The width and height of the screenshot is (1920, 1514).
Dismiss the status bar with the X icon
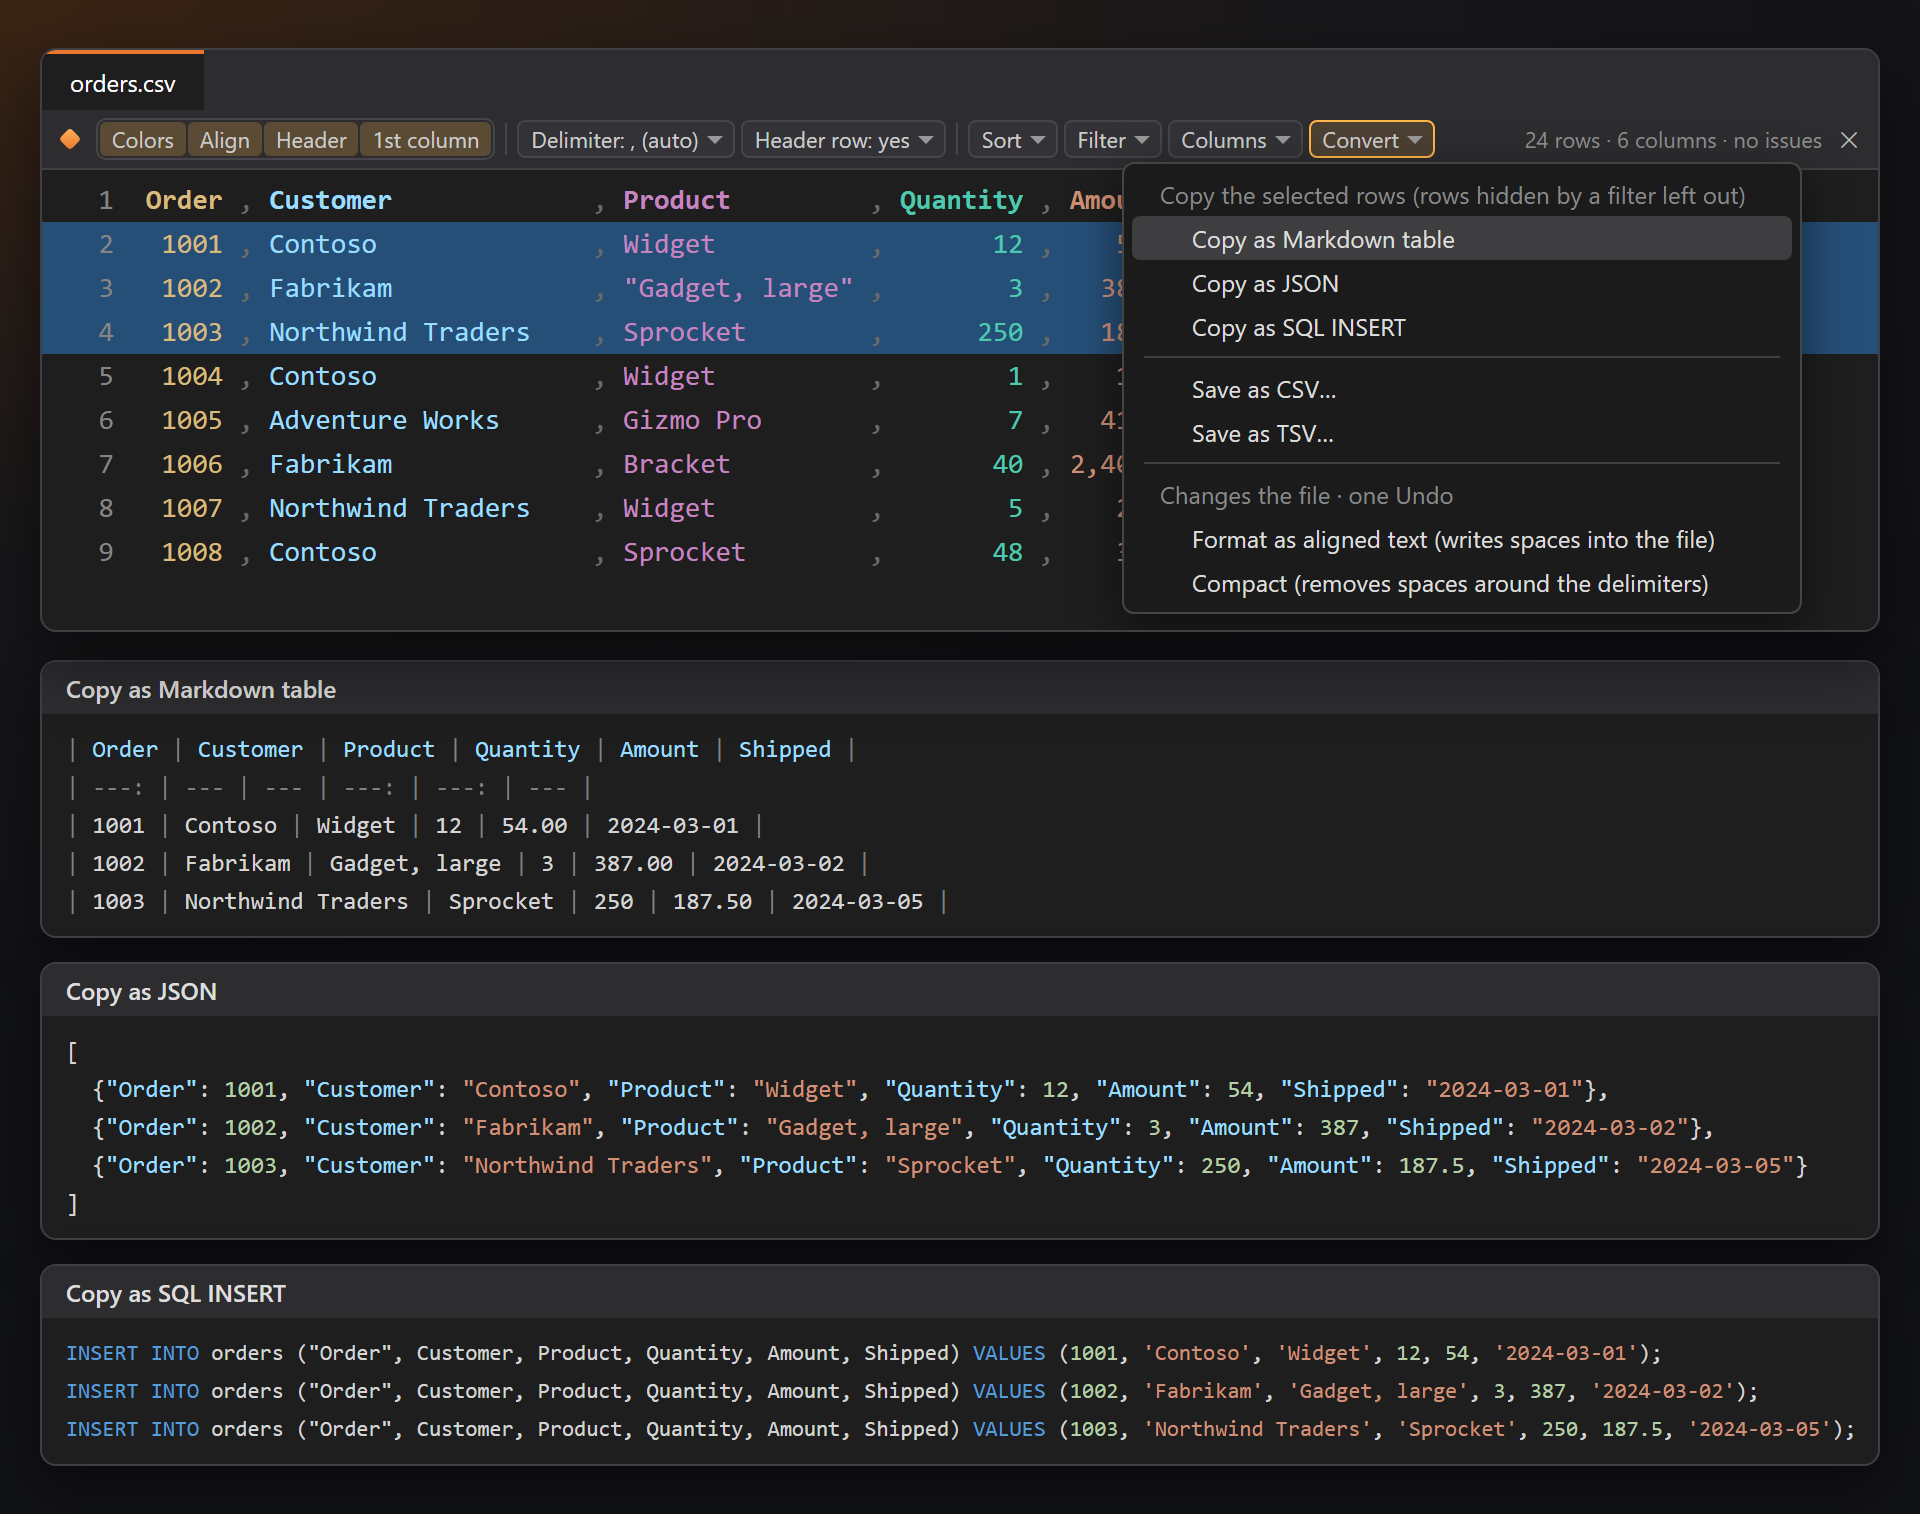pyautogui.click(x=1849, y=140)
